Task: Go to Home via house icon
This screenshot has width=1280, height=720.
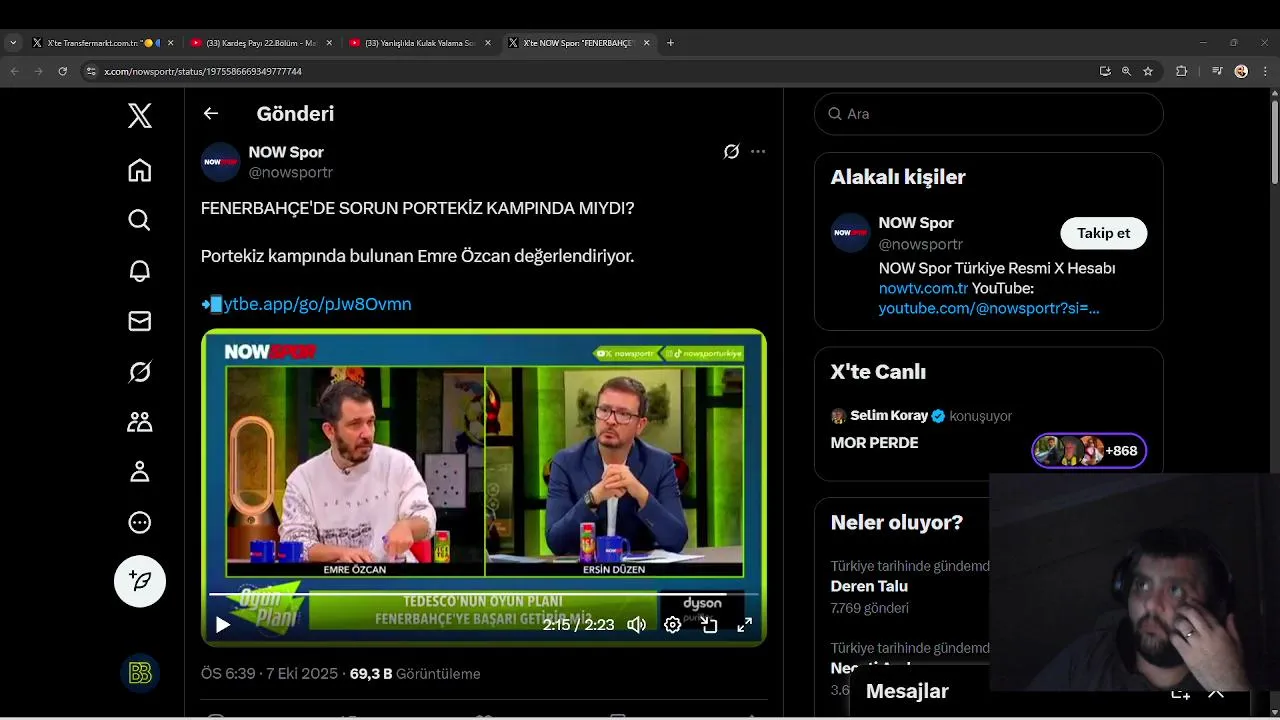Action: tap(140, 170)
